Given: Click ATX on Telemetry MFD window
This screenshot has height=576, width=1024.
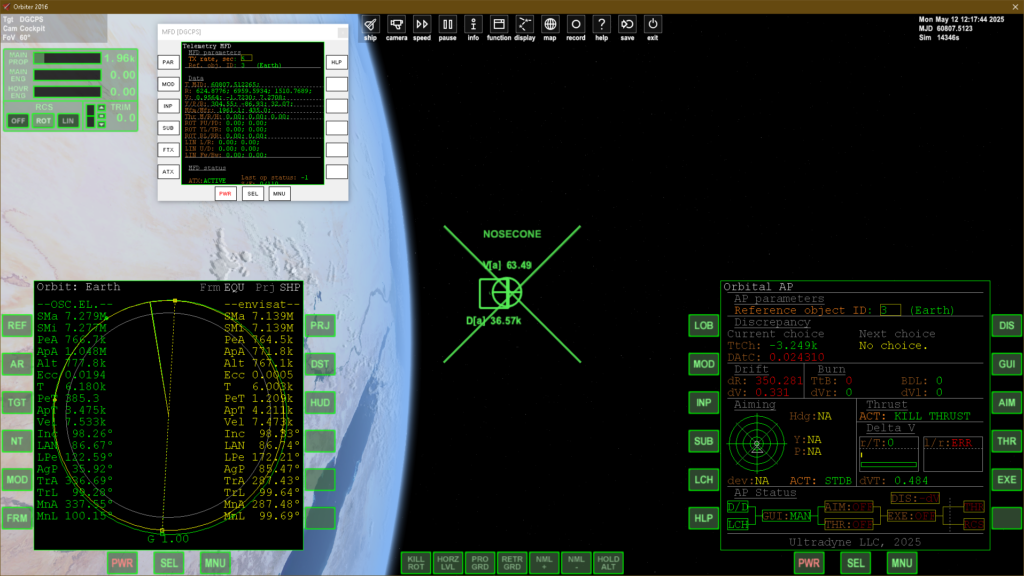Looking at the screenshot, I should (168, 172).
